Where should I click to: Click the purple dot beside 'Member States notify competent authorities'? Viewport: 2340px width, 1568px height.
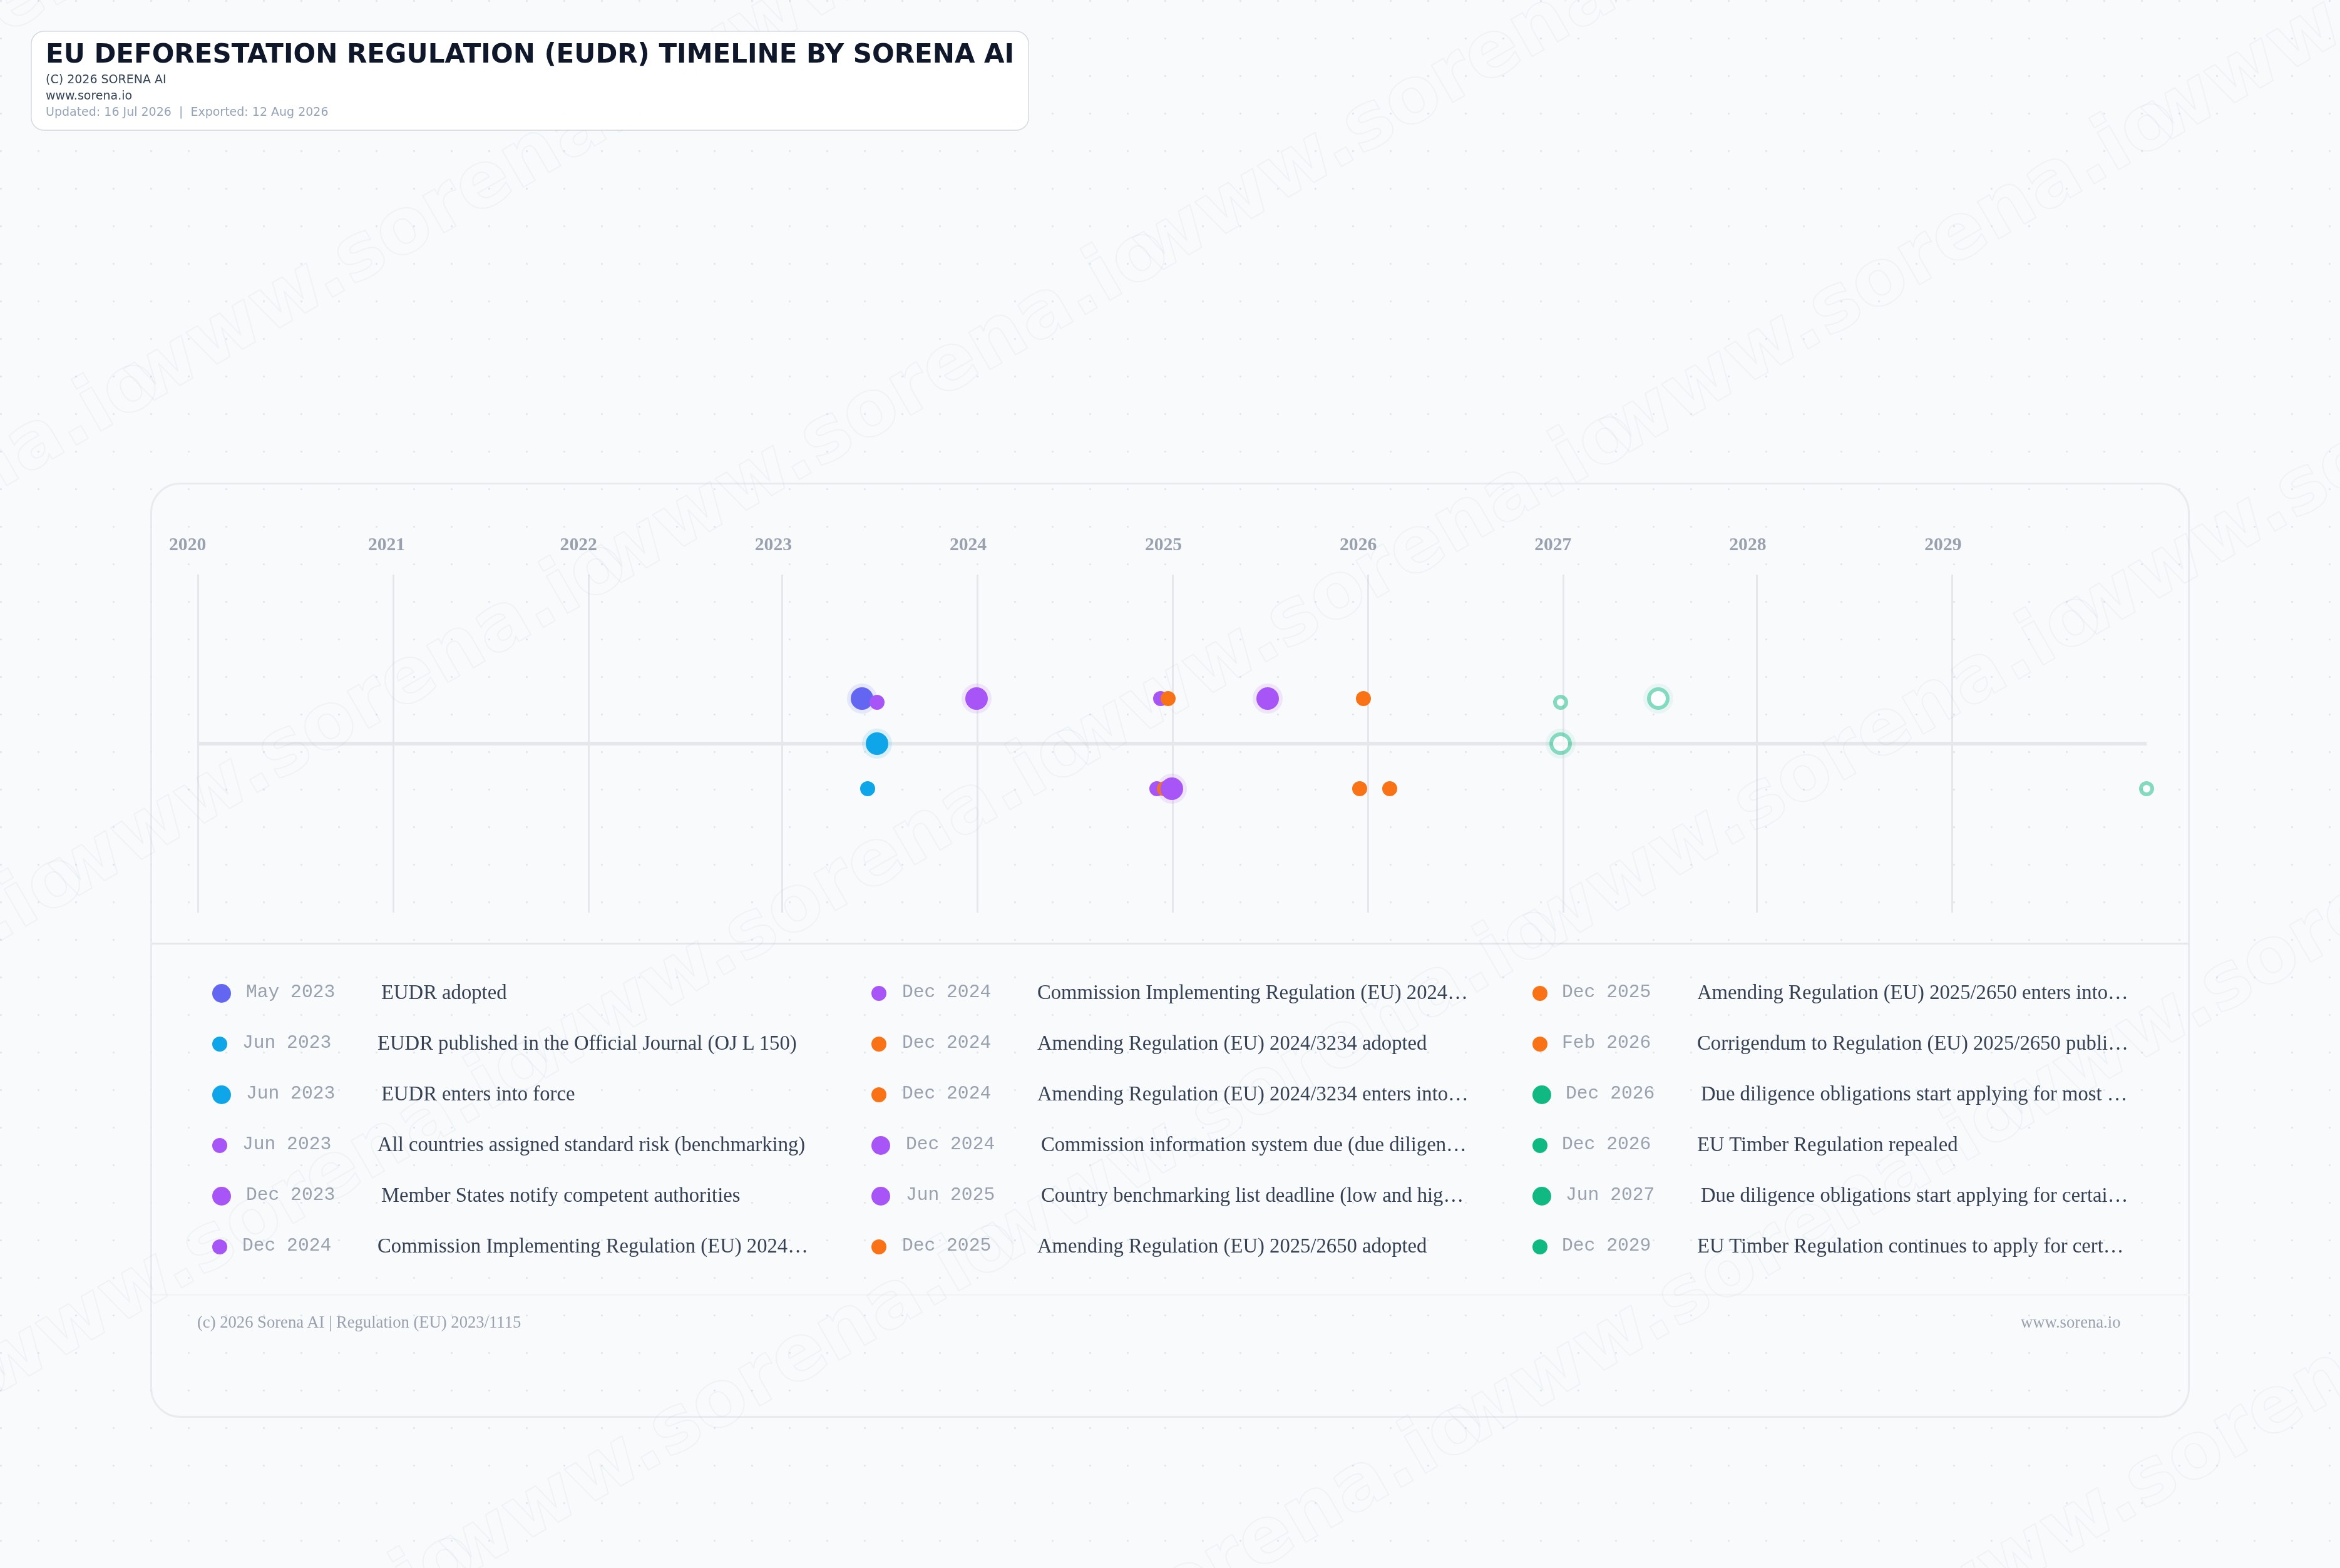[x=221, y=1196]
